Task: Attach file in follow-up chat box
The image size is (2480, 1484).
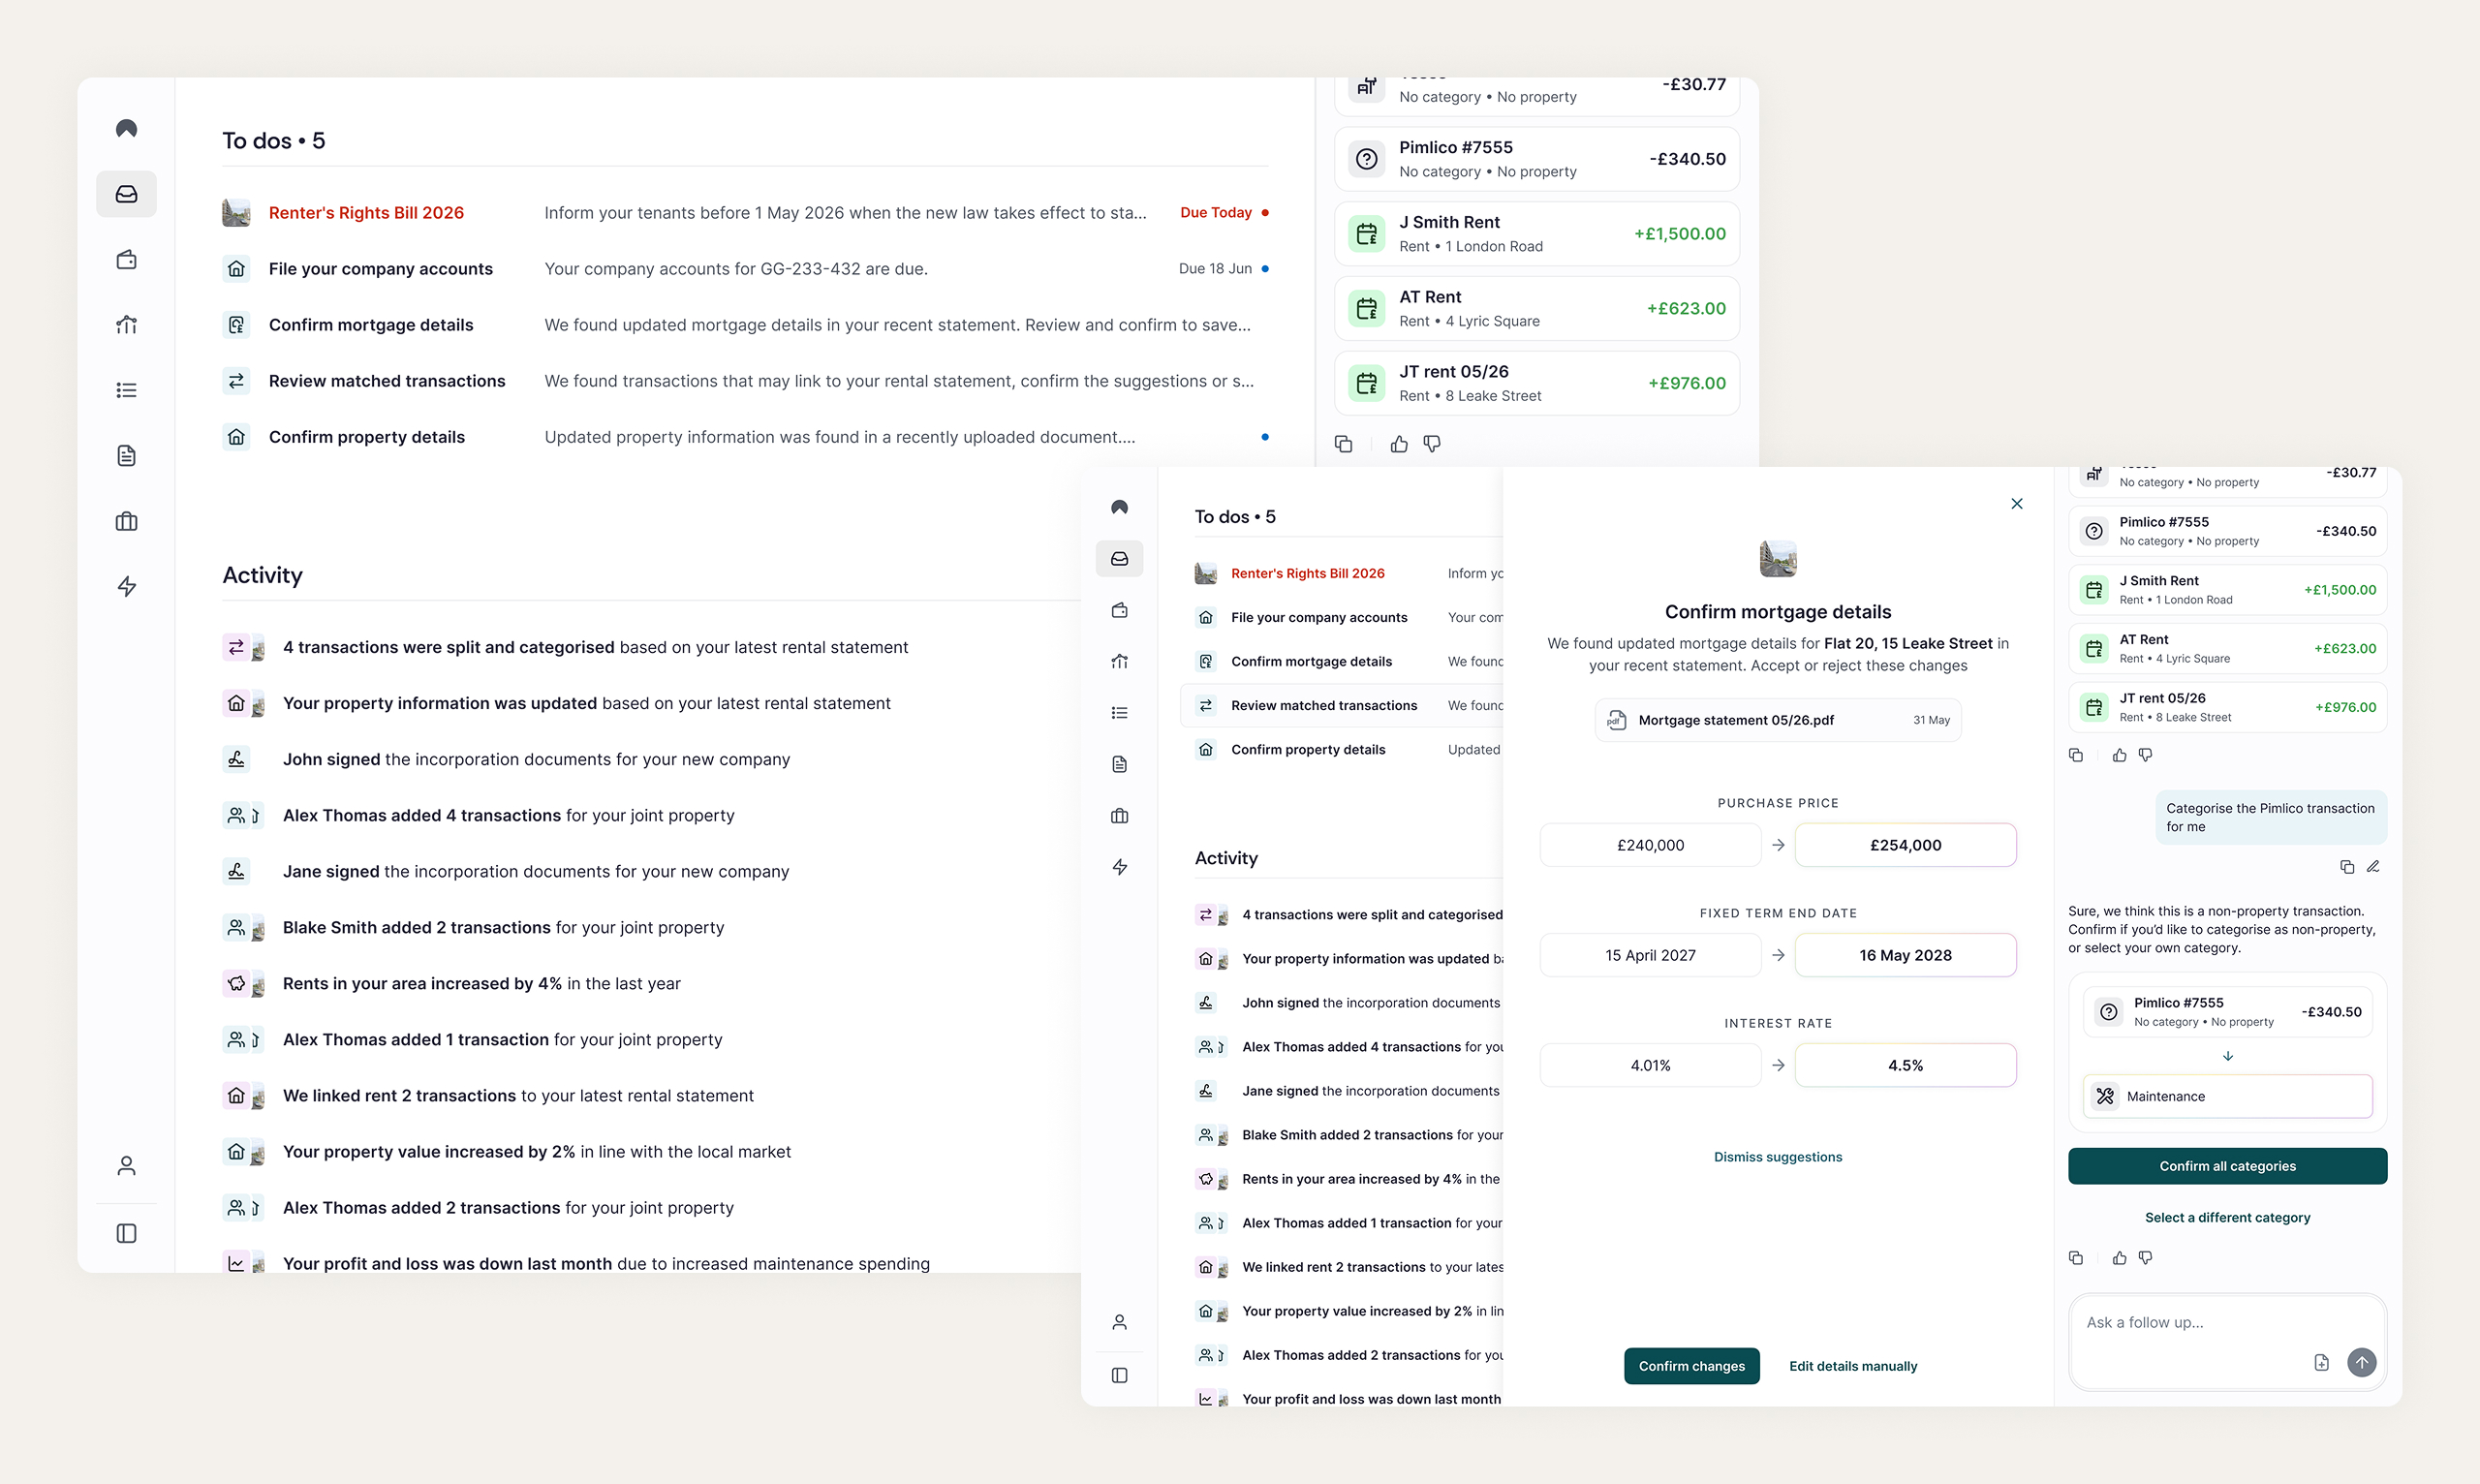Action: point(2321,1362)
